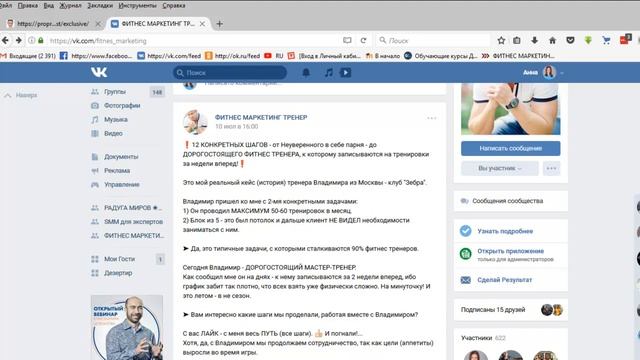Open the VK music note icon

(x=328, y=73)
